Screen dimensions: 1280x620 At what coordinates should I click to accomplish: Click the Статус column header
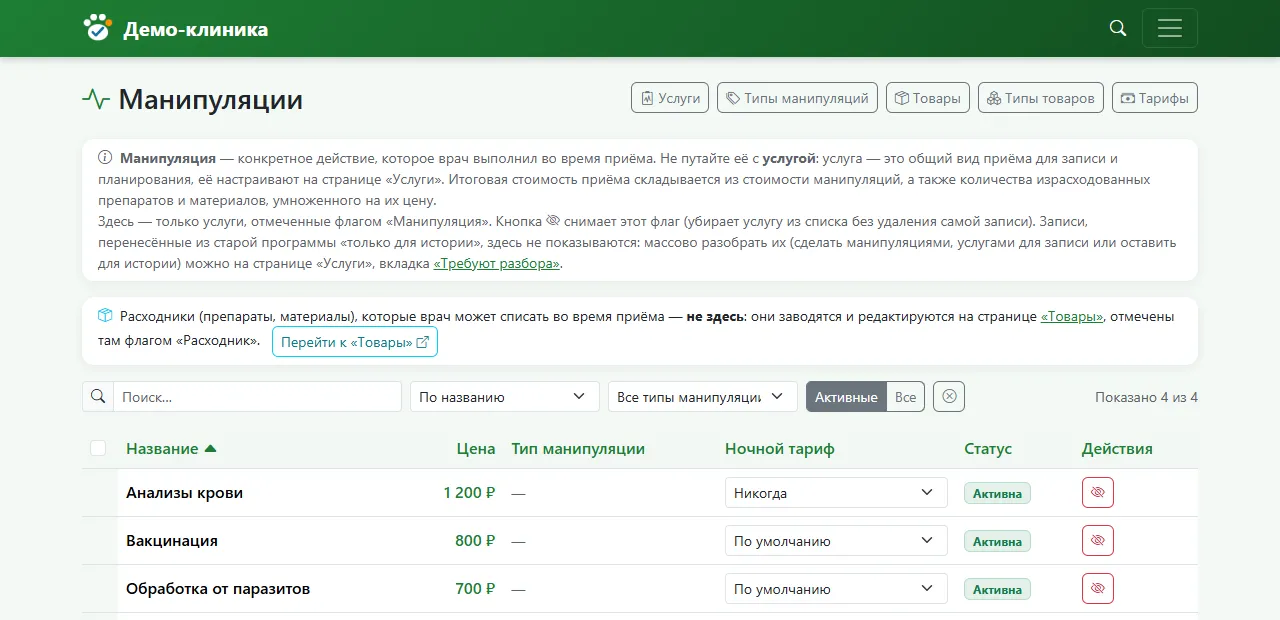pos(988,449)
